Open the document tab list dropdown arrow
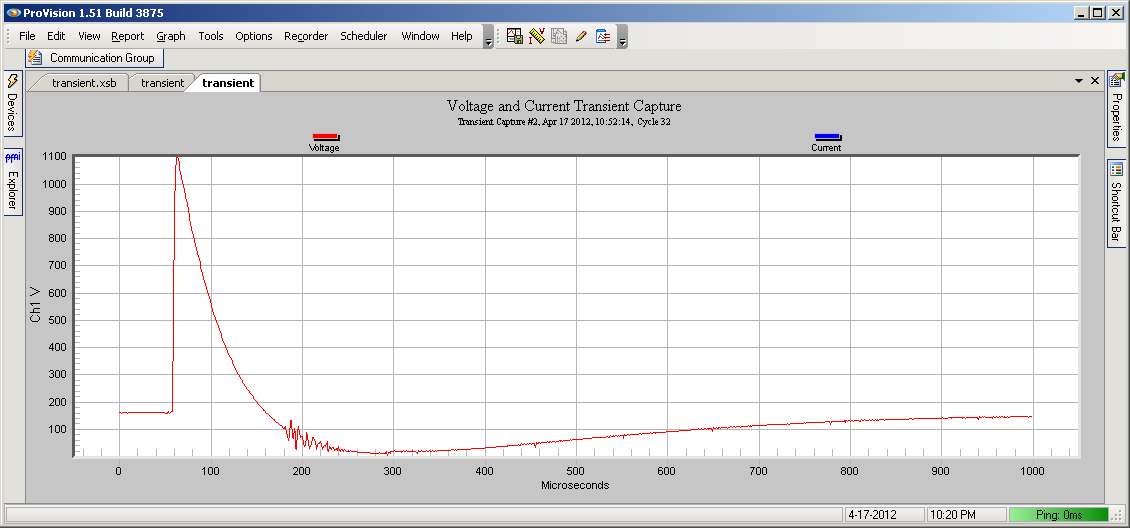This screenshot has width=1130, height=528. click(1080, 81)
